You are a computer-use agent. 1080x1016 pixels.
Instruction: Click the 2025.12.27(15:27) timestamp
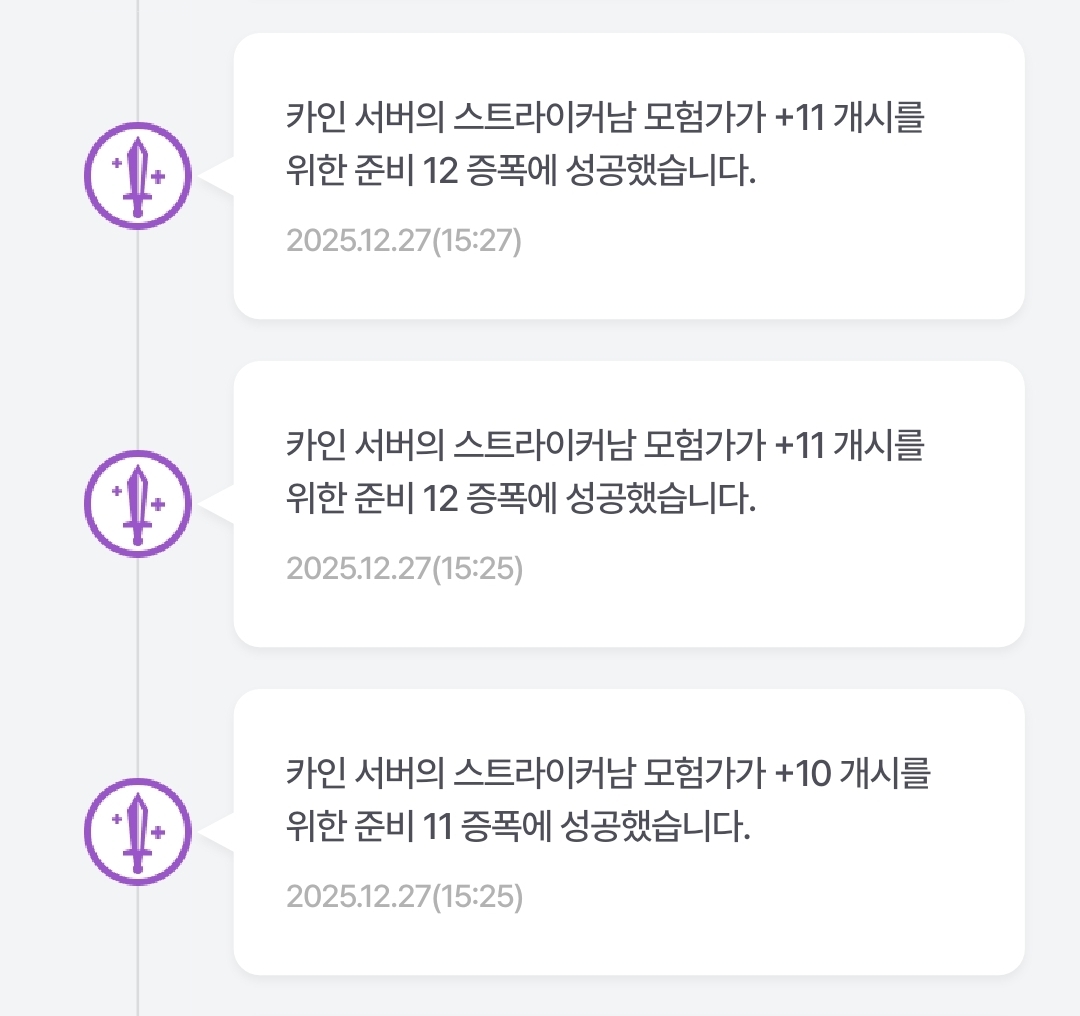click(x=404, y=241)
